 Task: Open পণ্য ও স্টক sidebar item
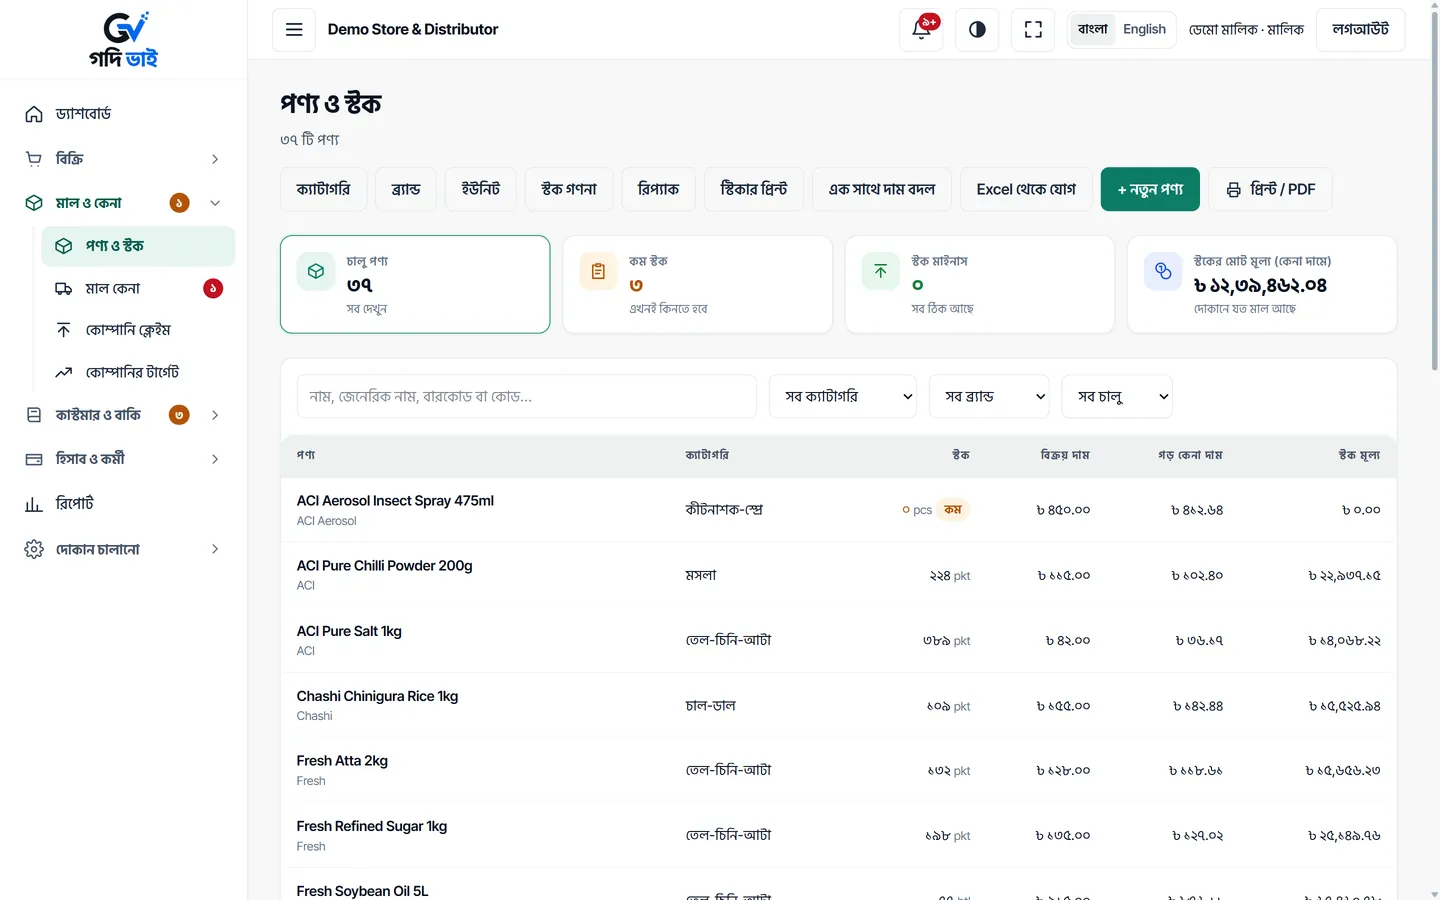pos(138,246)
